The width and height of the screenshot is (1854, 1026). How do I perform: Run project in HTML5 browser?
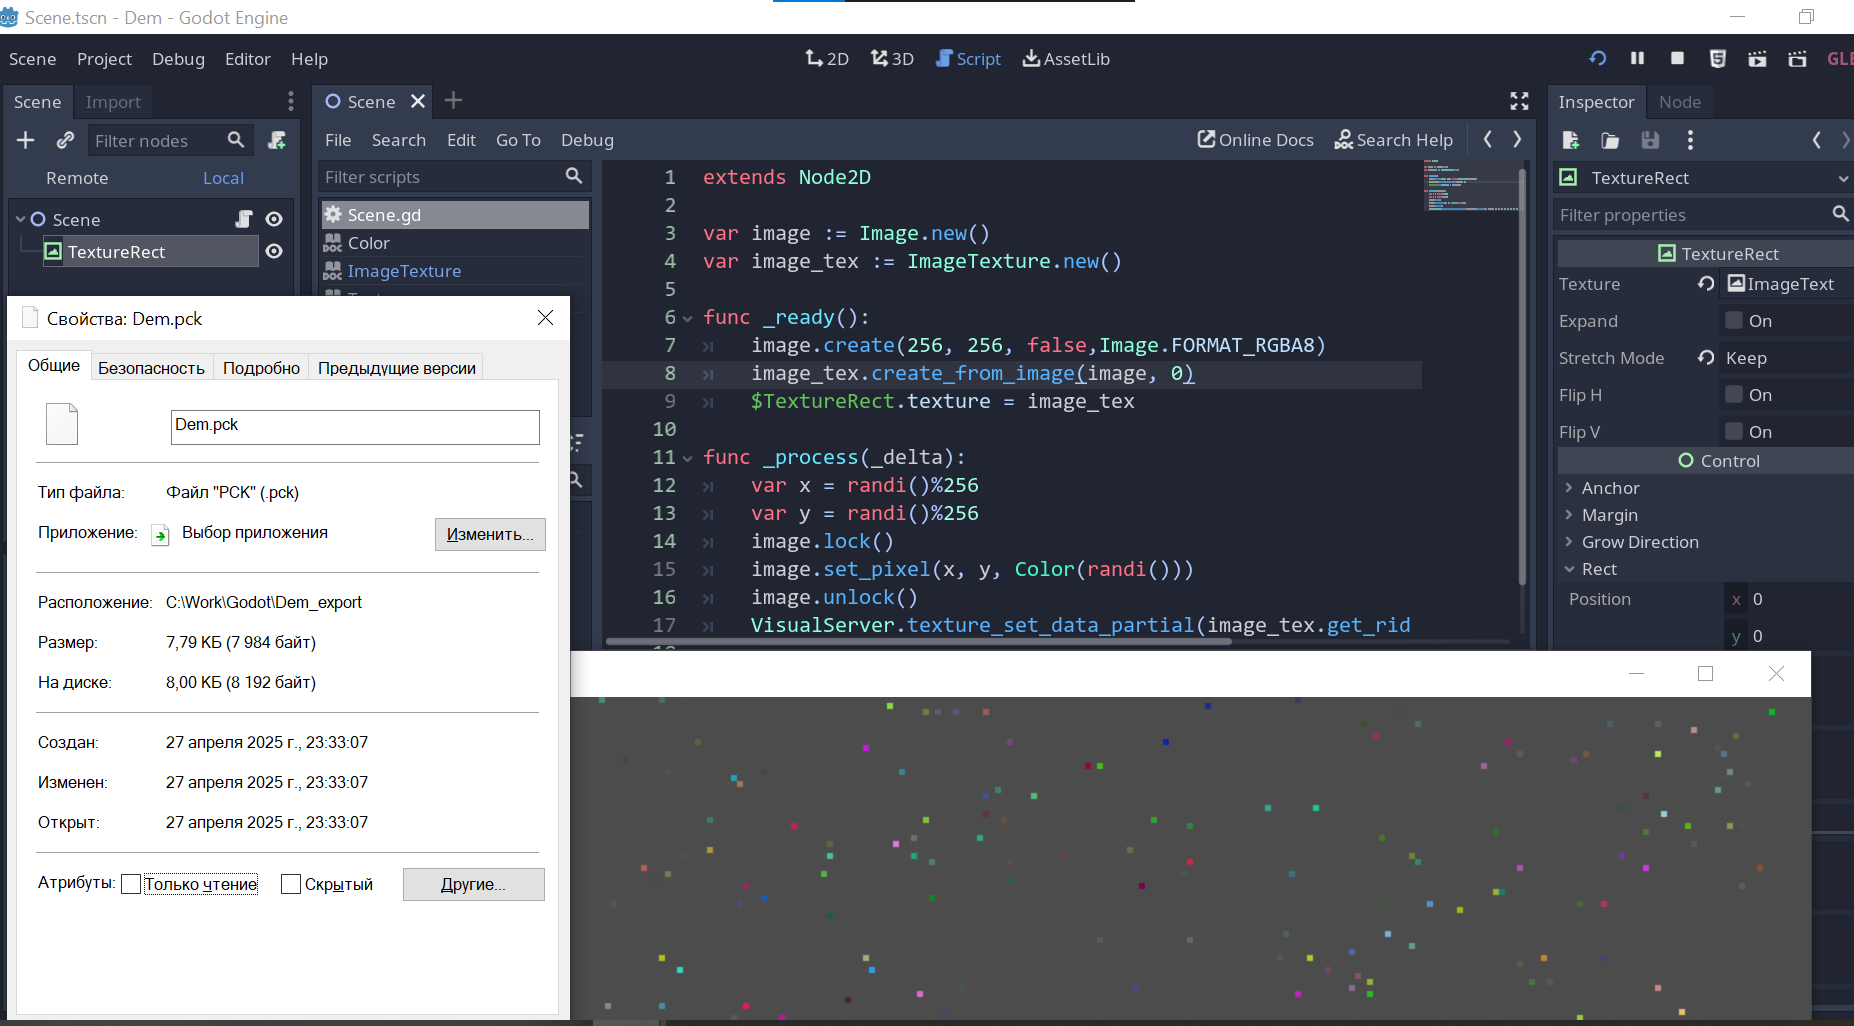tap(1717, 59)
